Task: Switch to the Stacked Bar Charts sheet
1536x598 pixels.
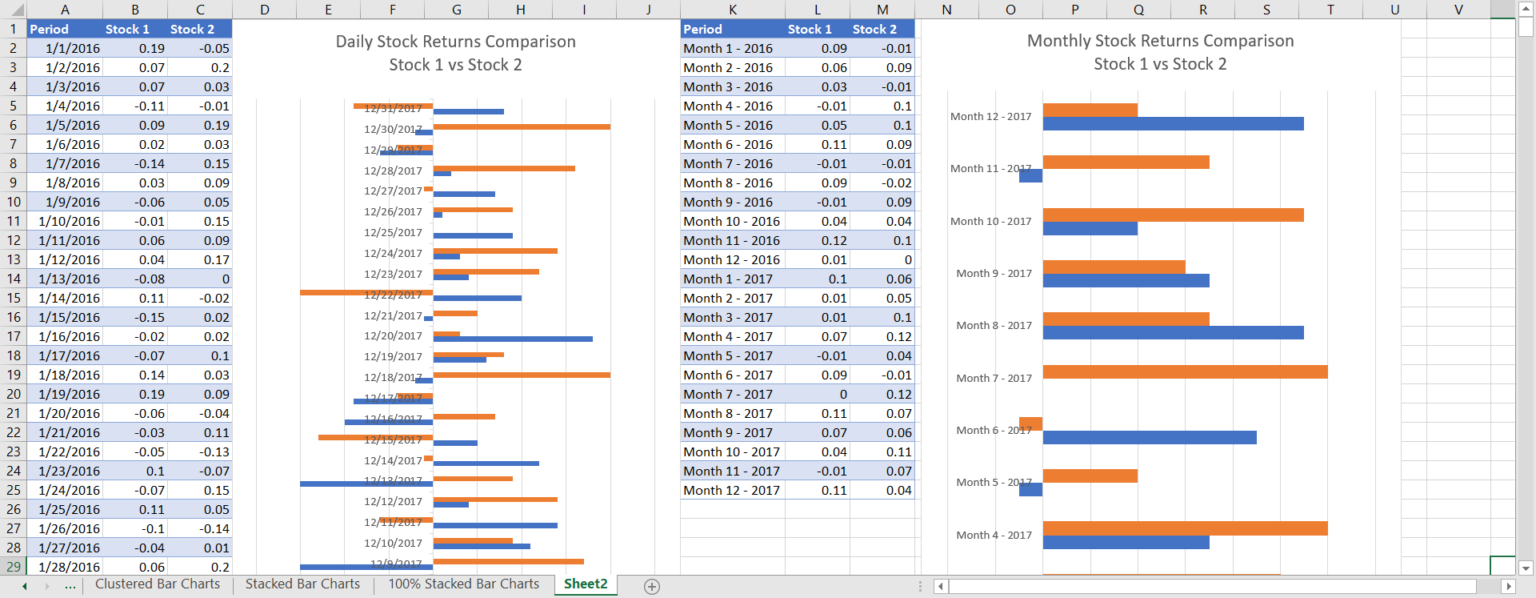Action: (x=302, y=586)
